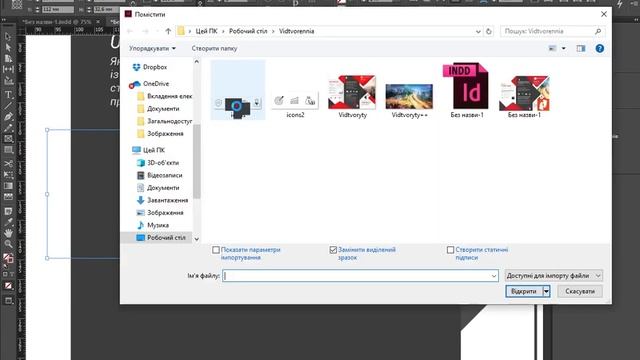Image resolution: width=640 pixels, height=360 pixels.
Task: Select '3D-об'єкти' folder in navigation pane
Action: tap(163, 163)
